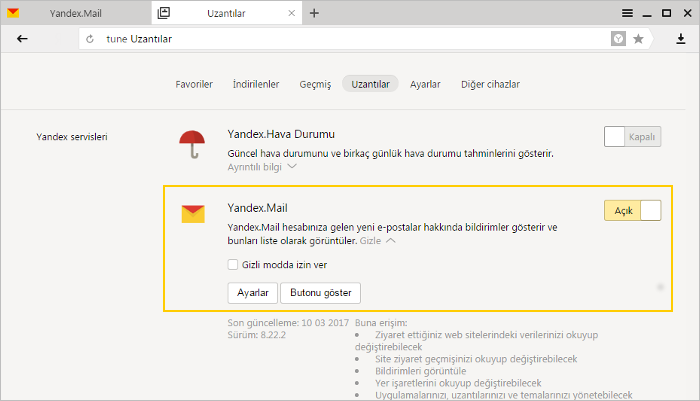Open the browser hamburger menu
The height and width of the screenshot is (401, 700).
tap(627, 13)
